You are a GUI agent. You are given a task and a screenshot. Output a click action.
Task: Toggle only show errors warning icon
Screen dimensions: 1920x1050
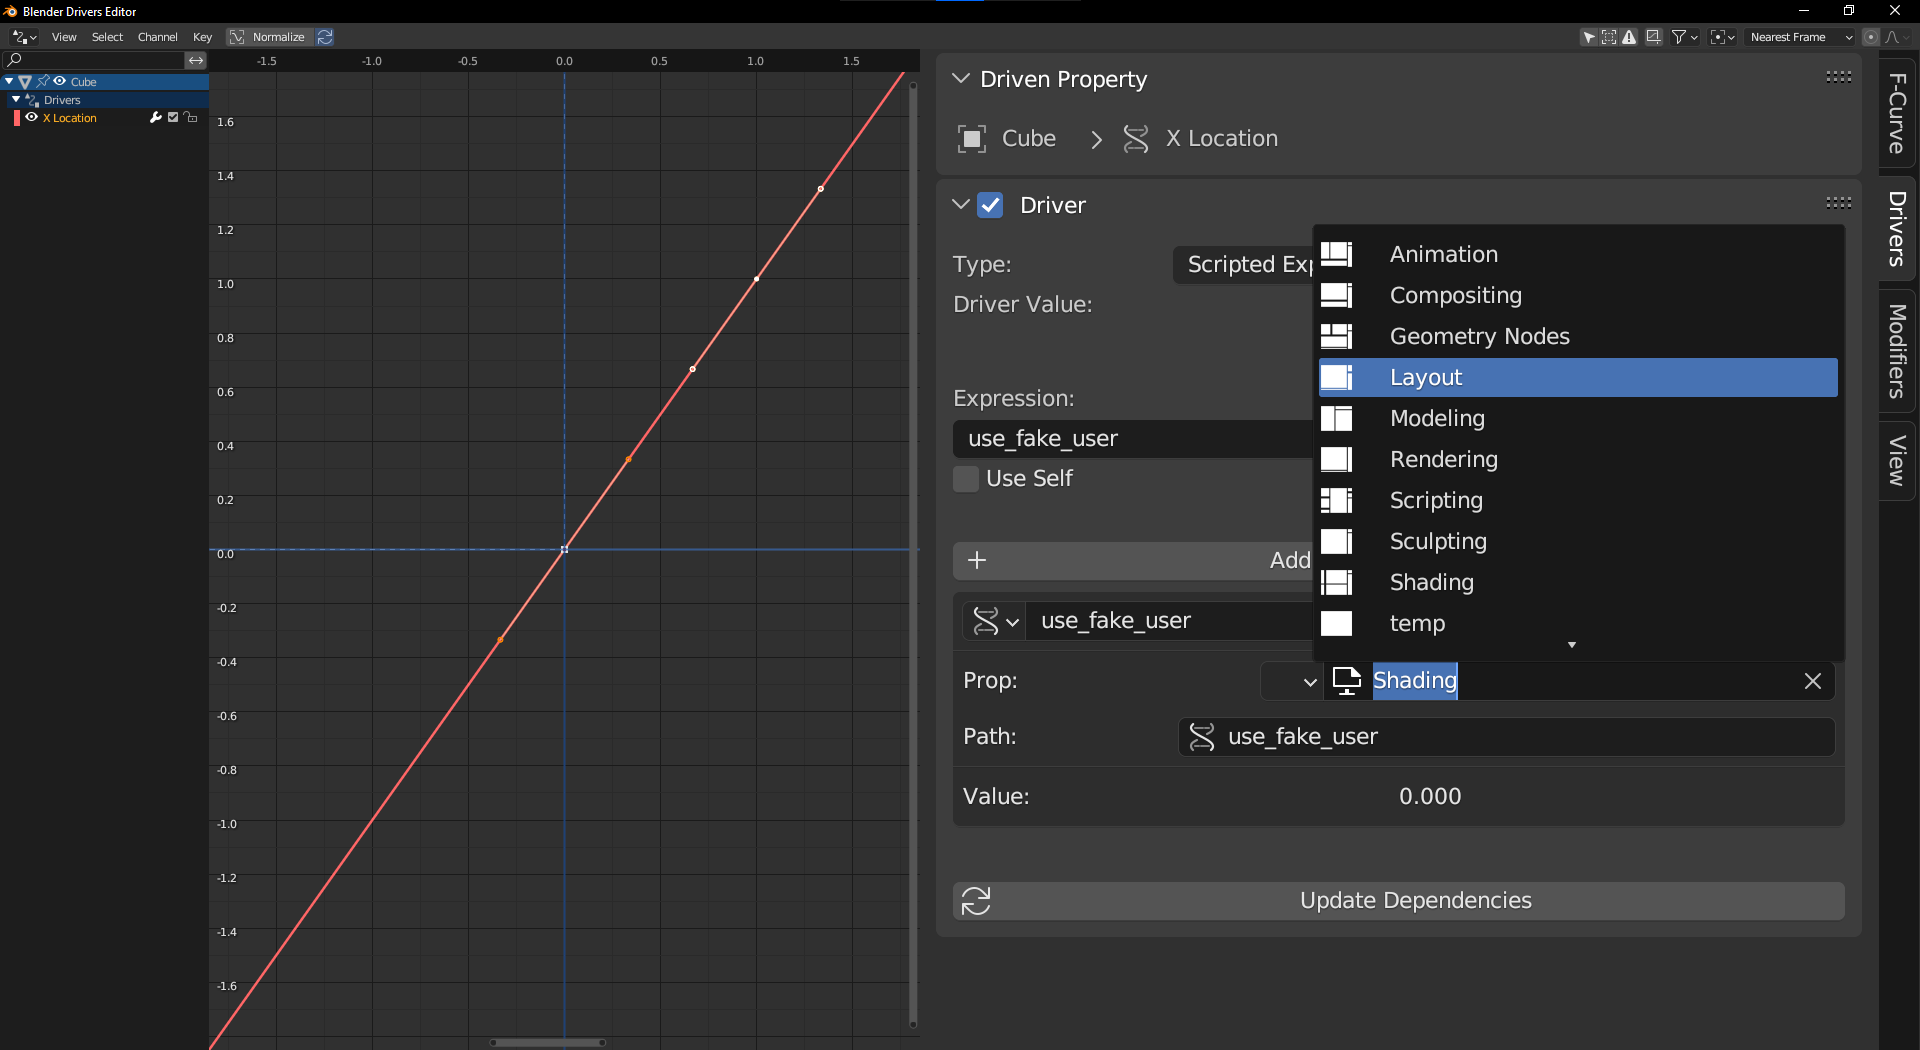pyautogui.click(x=1630, y=37)
